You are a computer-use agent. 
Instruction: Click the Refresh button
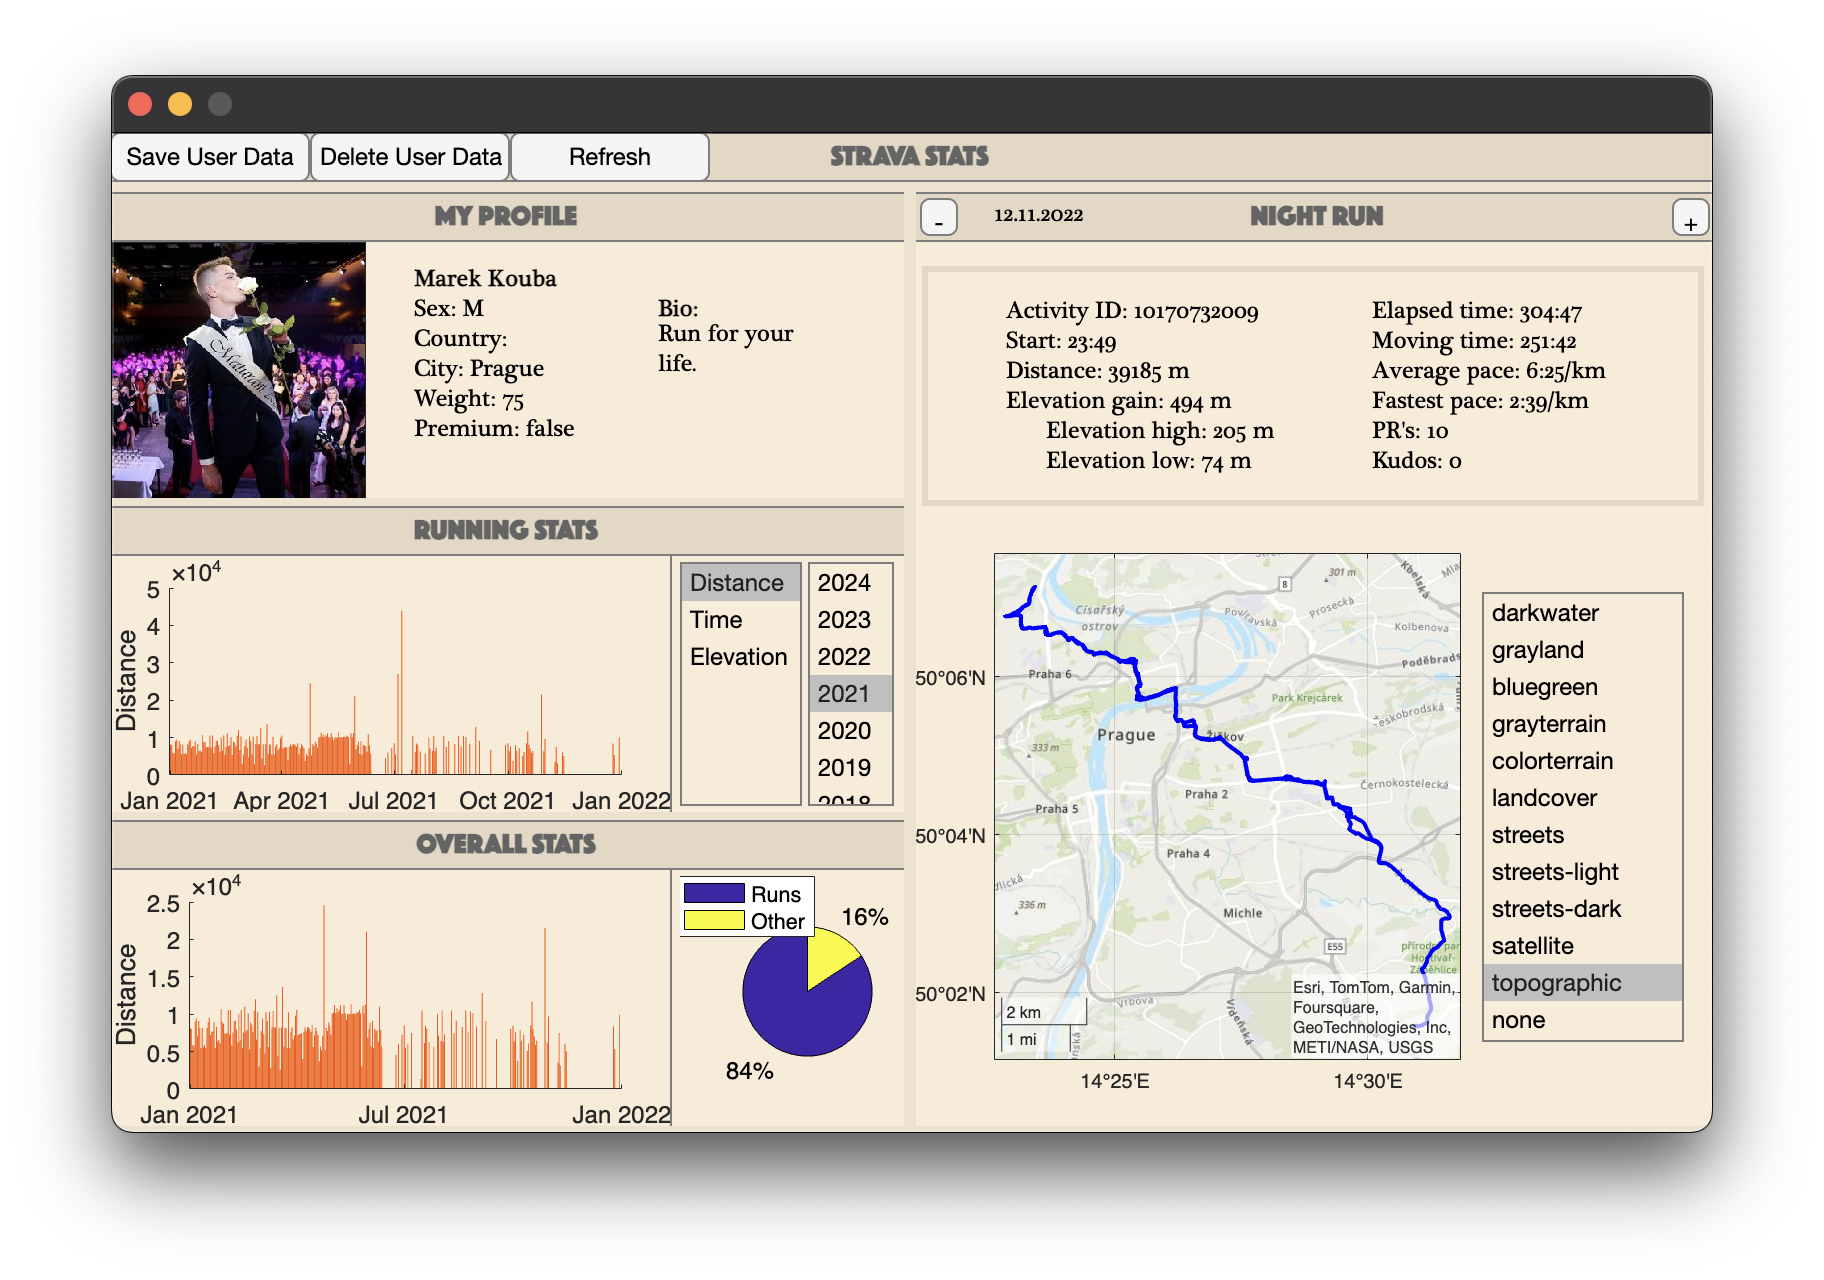(609, 157)
